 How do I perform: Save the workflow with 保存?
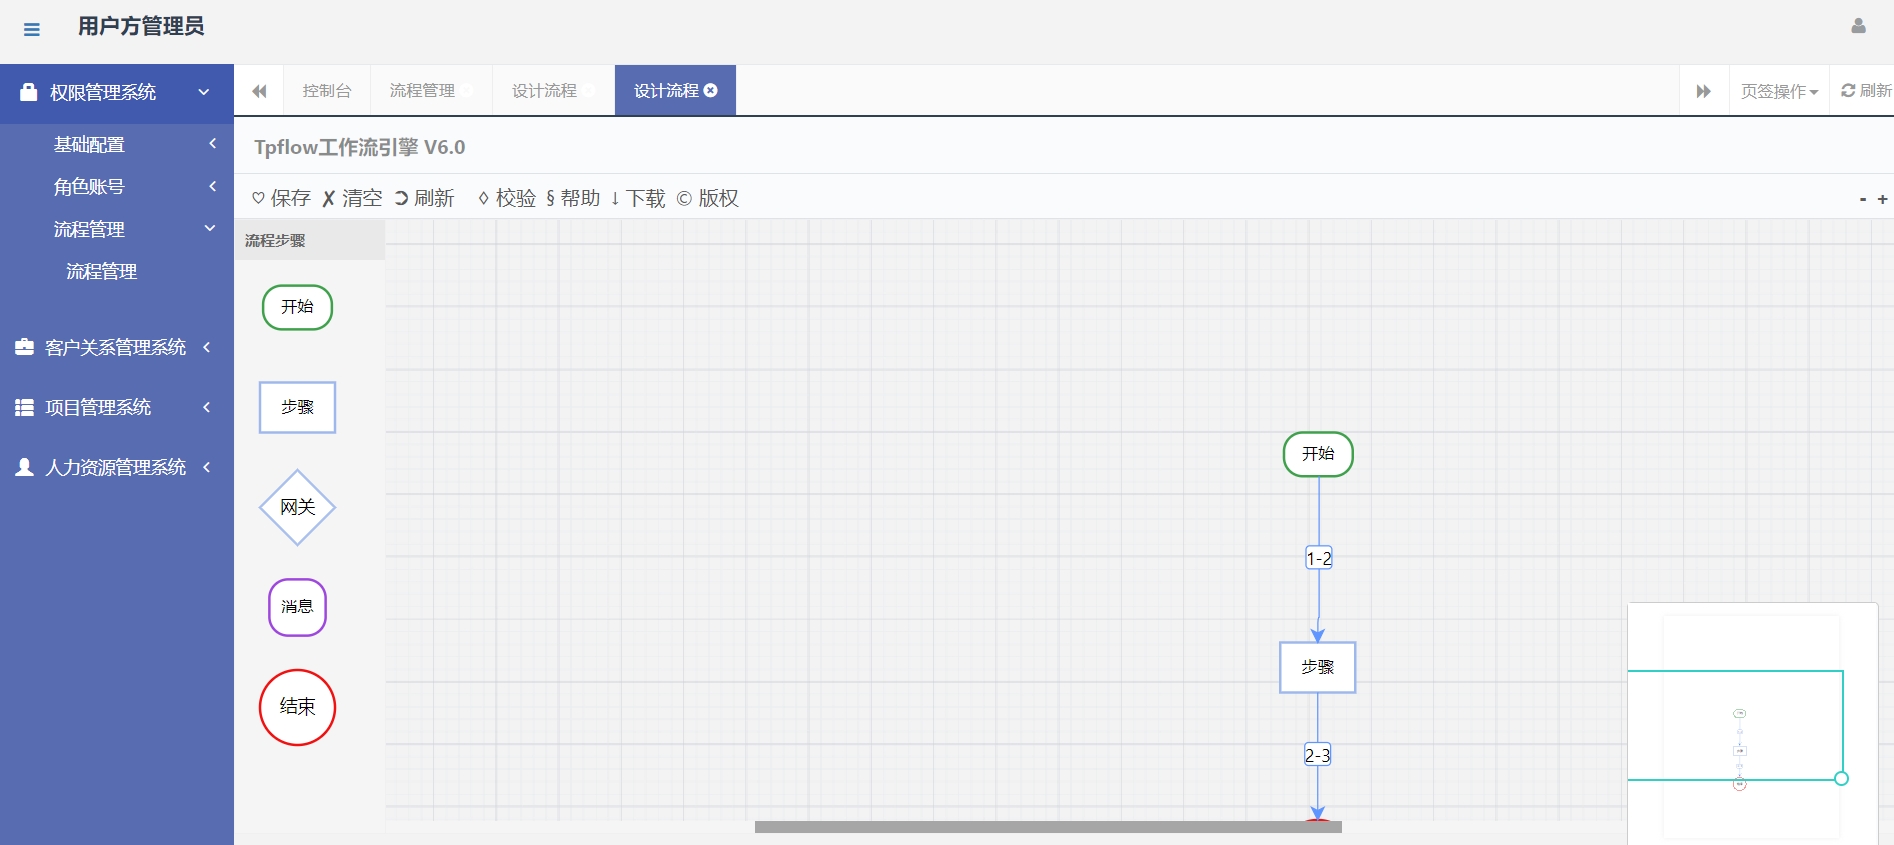[281, 198]
